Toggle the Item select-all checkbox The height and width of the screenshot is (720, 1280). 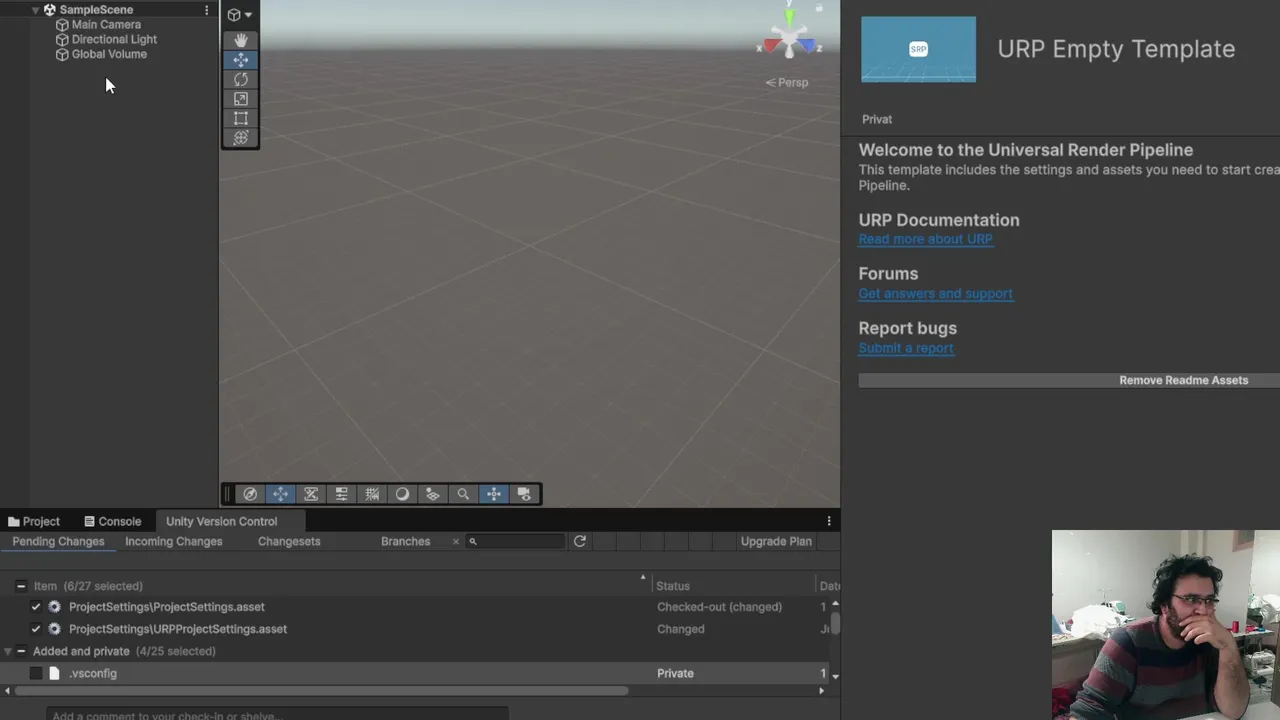point(21,586)
